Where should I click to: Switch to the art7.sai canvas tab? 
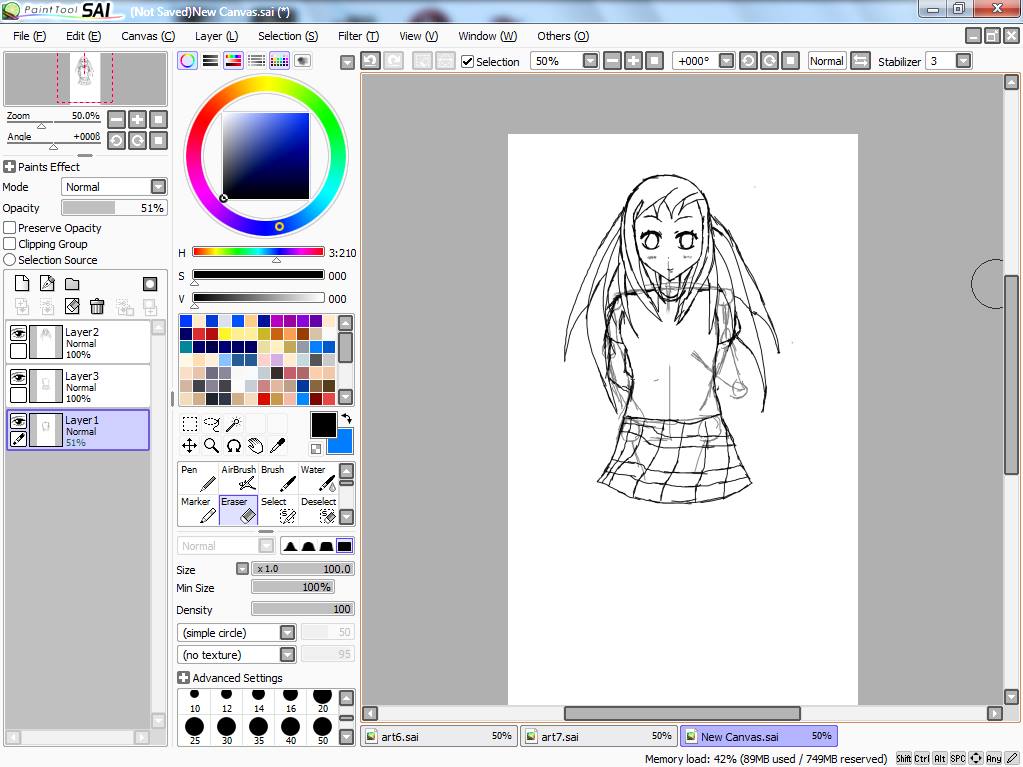point(597,736)
